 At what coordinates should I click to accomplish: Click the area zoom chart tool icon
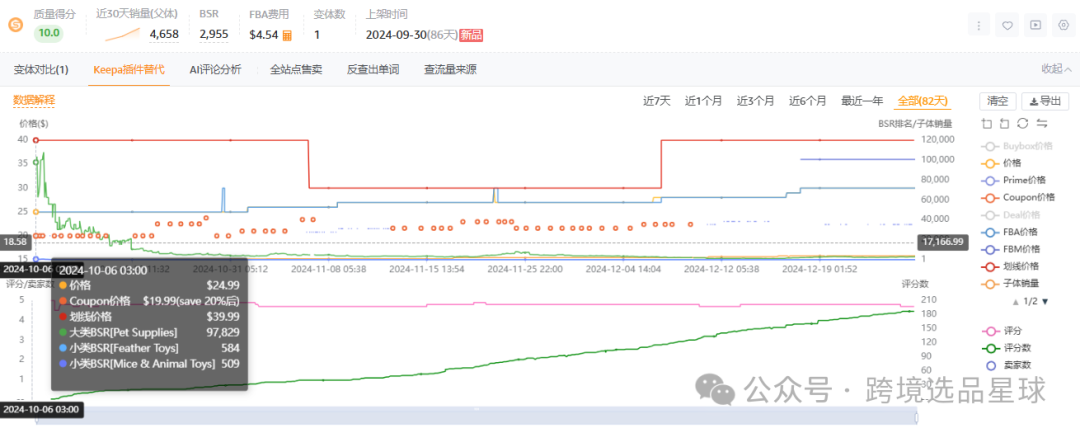986,123
